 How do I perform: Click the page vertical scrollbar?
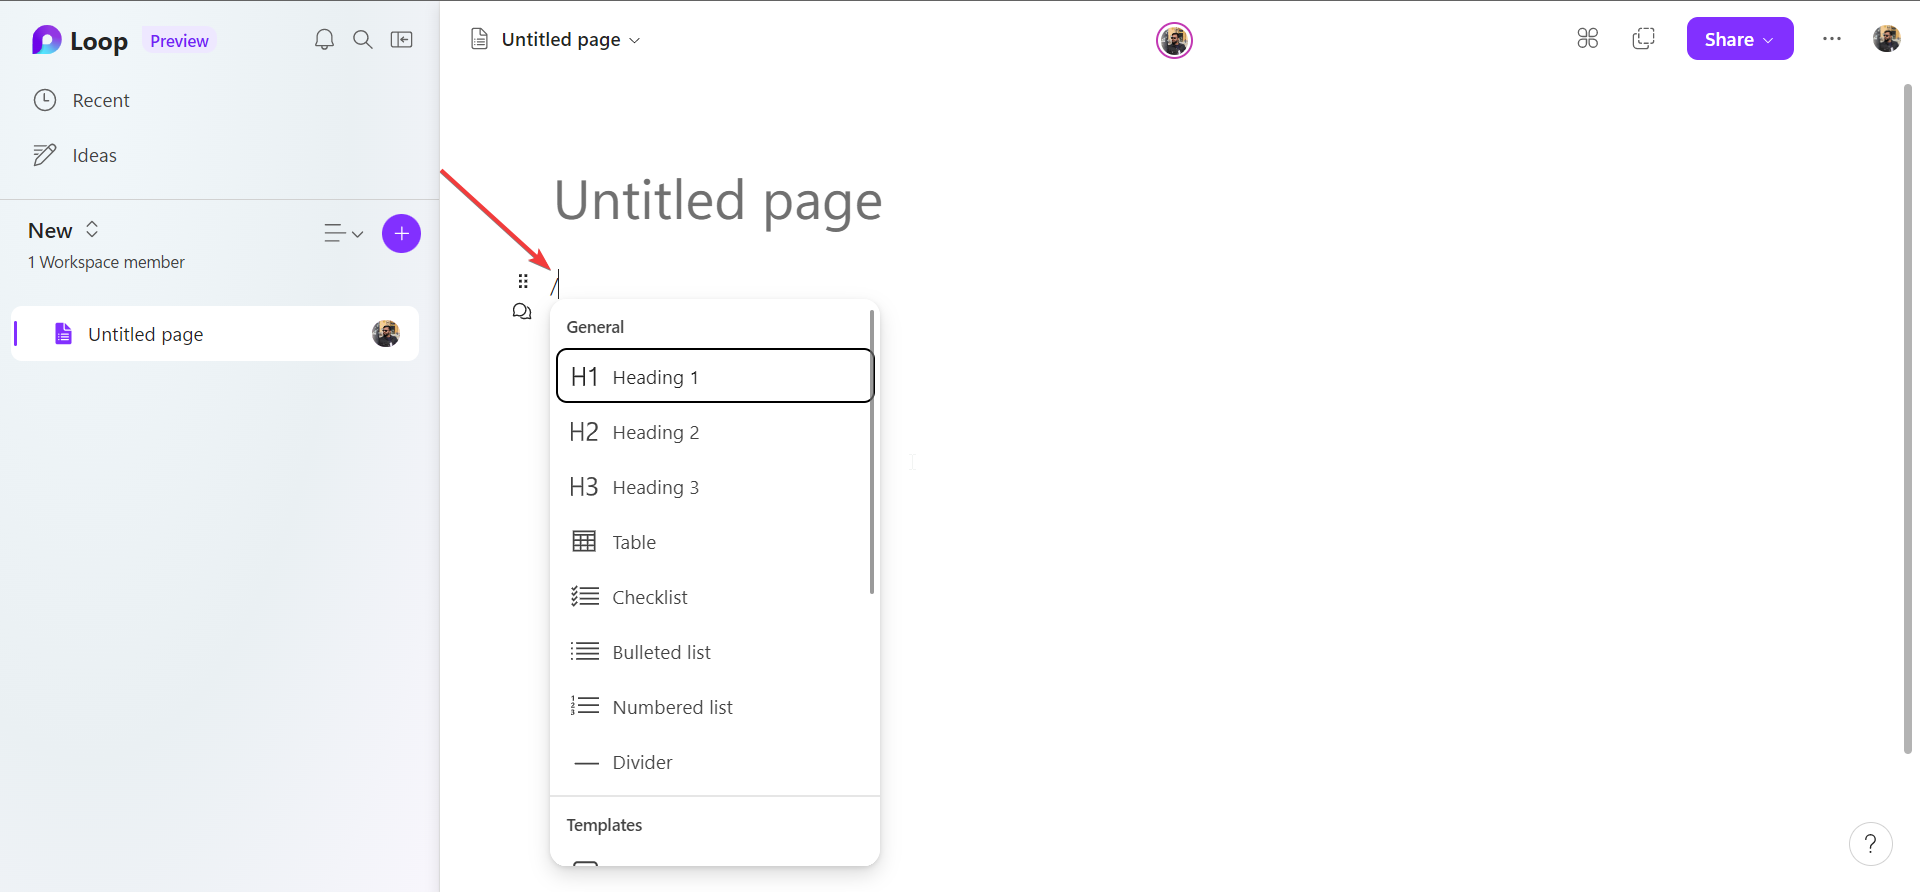point(1908,419)
